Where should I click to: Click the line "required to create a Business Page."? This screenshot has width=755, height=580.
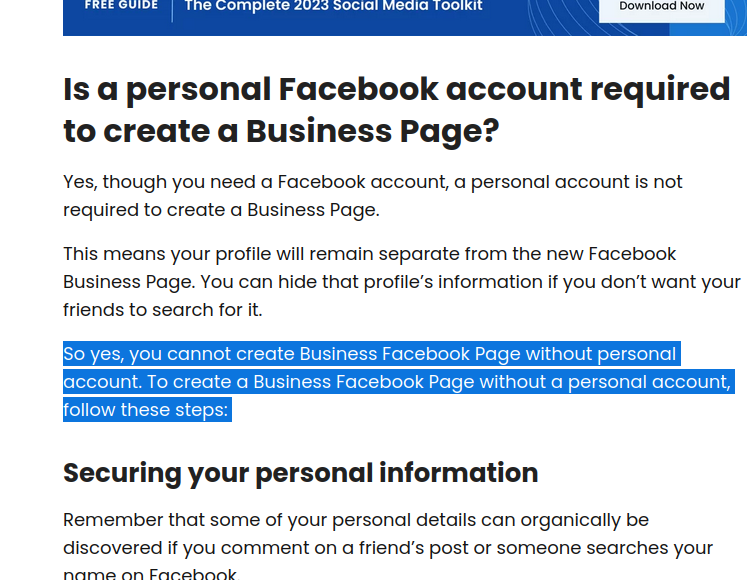pyautogui.click(x=221, y=210)
